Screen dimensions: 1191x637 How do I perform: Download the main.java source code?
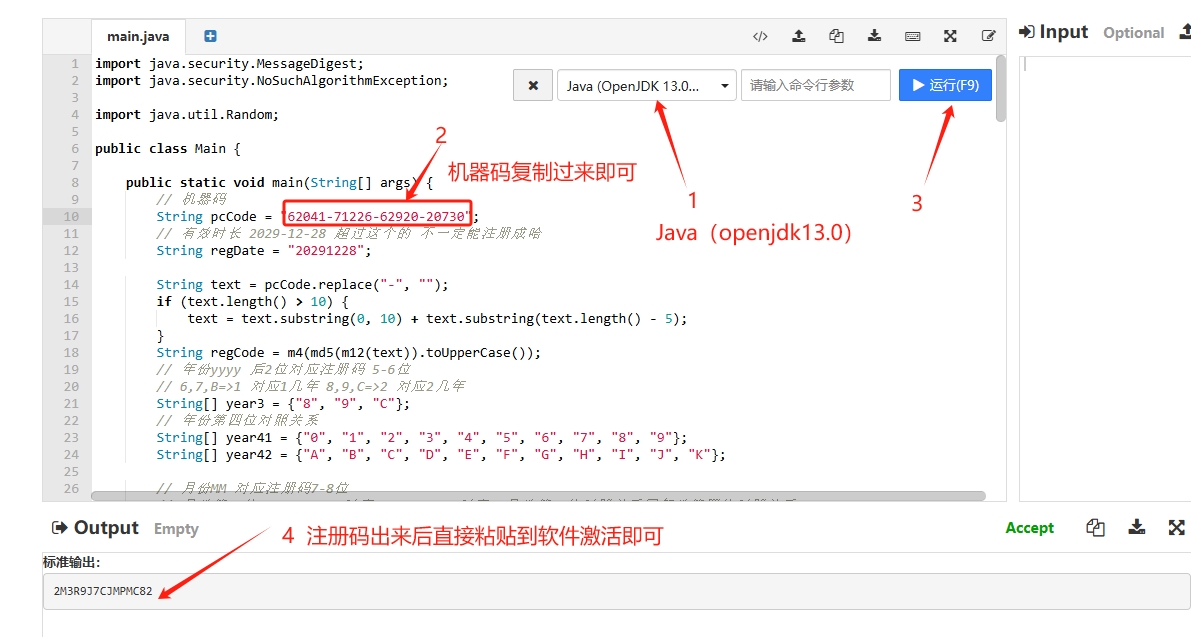[x=874, y=36]
